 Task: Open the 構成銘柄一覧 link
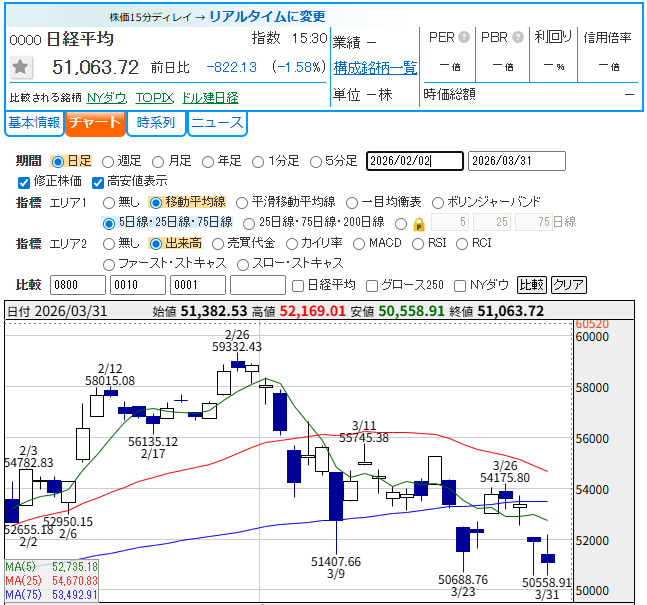tap(375, 68)
